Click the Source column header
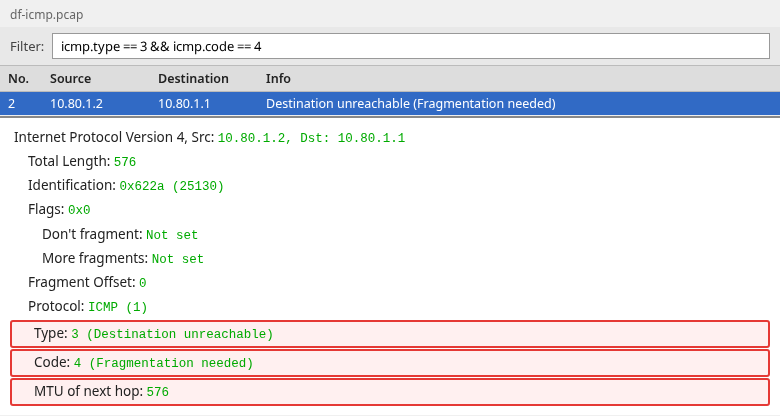Viewport: 780px width, 416px height. coord(70,79)
